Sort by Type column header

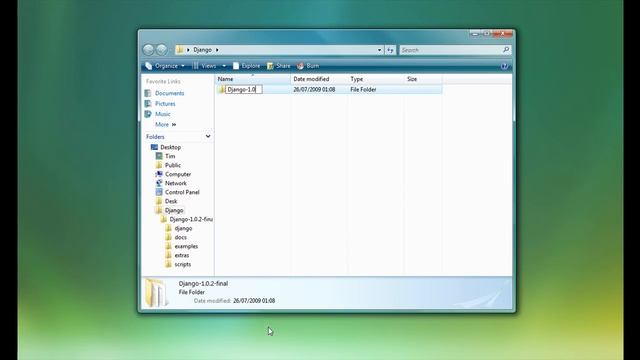[x=376, y=79]
